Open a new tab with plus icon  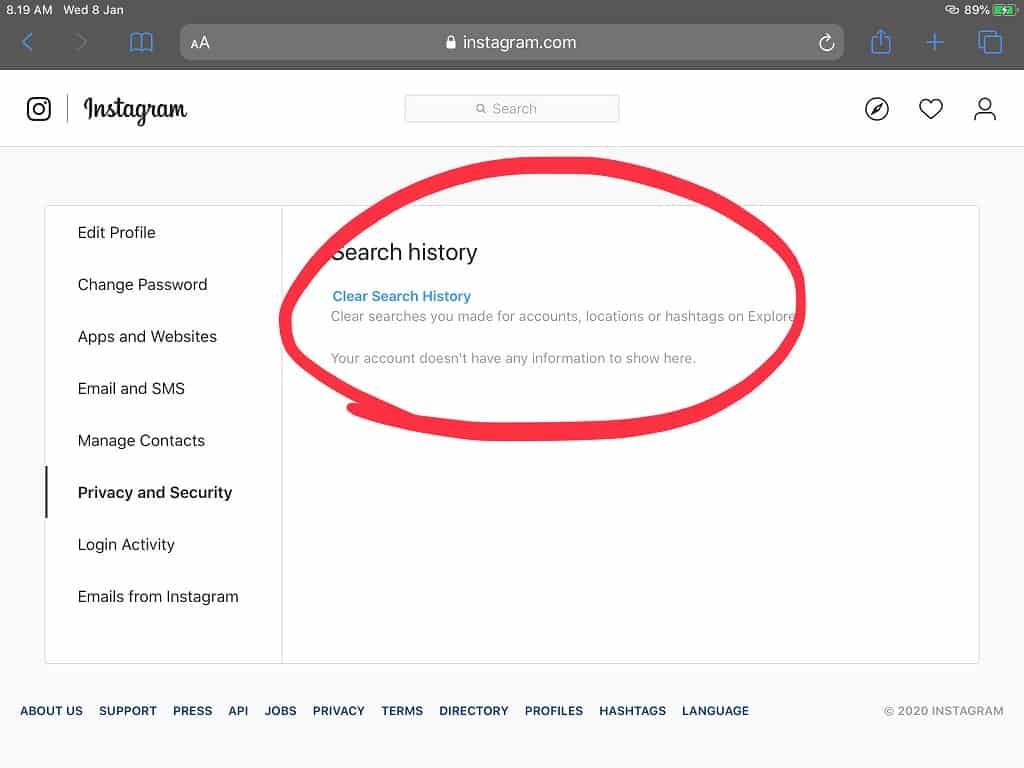coord(935,42)
